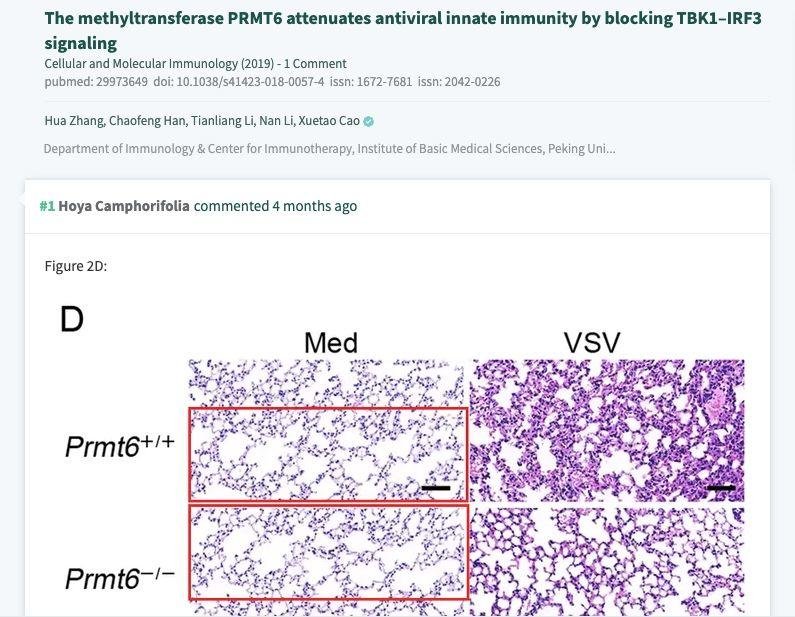Click the red-boxed Med Prmt6+/+ image region
The width and height of the screenshot is (795, 617).
328,454
